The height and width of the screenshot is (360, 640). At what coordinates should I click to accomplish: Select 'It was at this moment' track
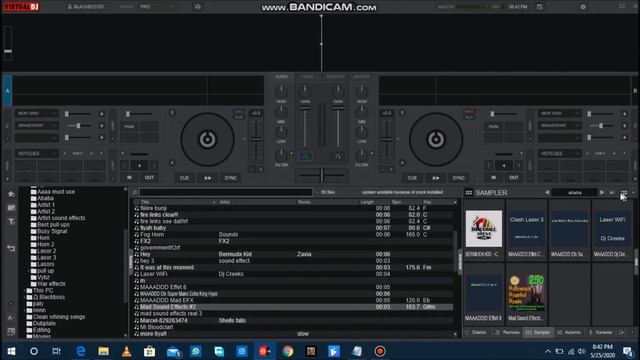click(293, 267)
